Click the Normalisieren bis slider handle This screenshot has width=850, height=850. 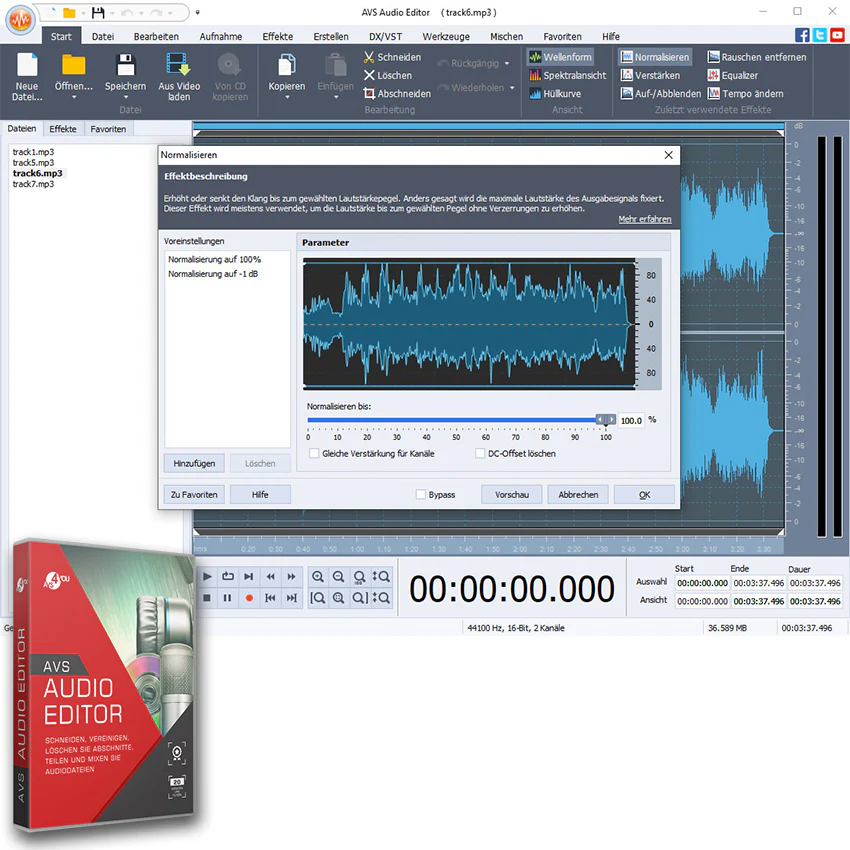point(606,420)
